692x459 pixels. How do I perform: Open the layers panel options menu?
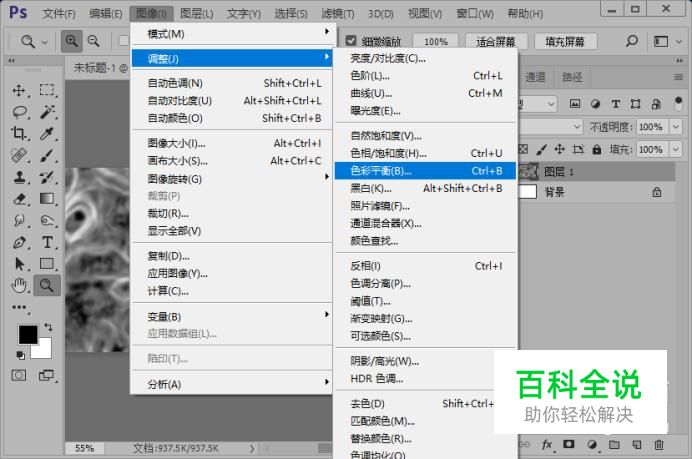(678, 77)
